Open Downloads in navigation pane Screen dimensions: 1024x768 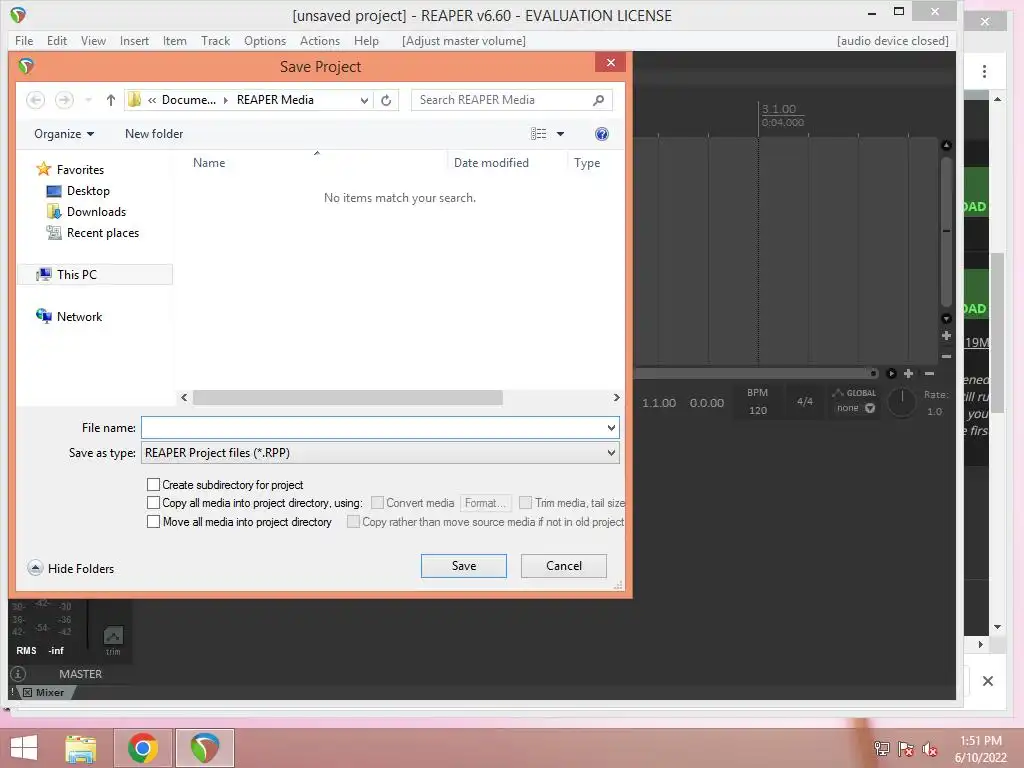click(96, 212)
